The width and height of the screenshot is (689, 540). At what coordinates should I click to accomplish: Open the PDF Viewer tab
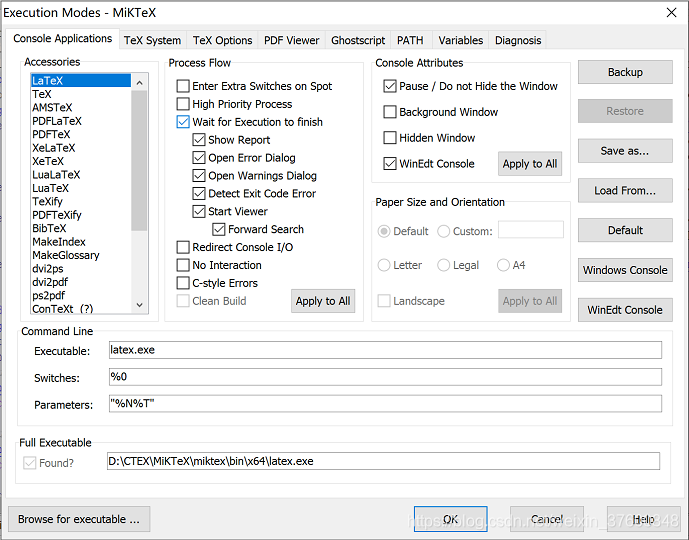point(291,40)
